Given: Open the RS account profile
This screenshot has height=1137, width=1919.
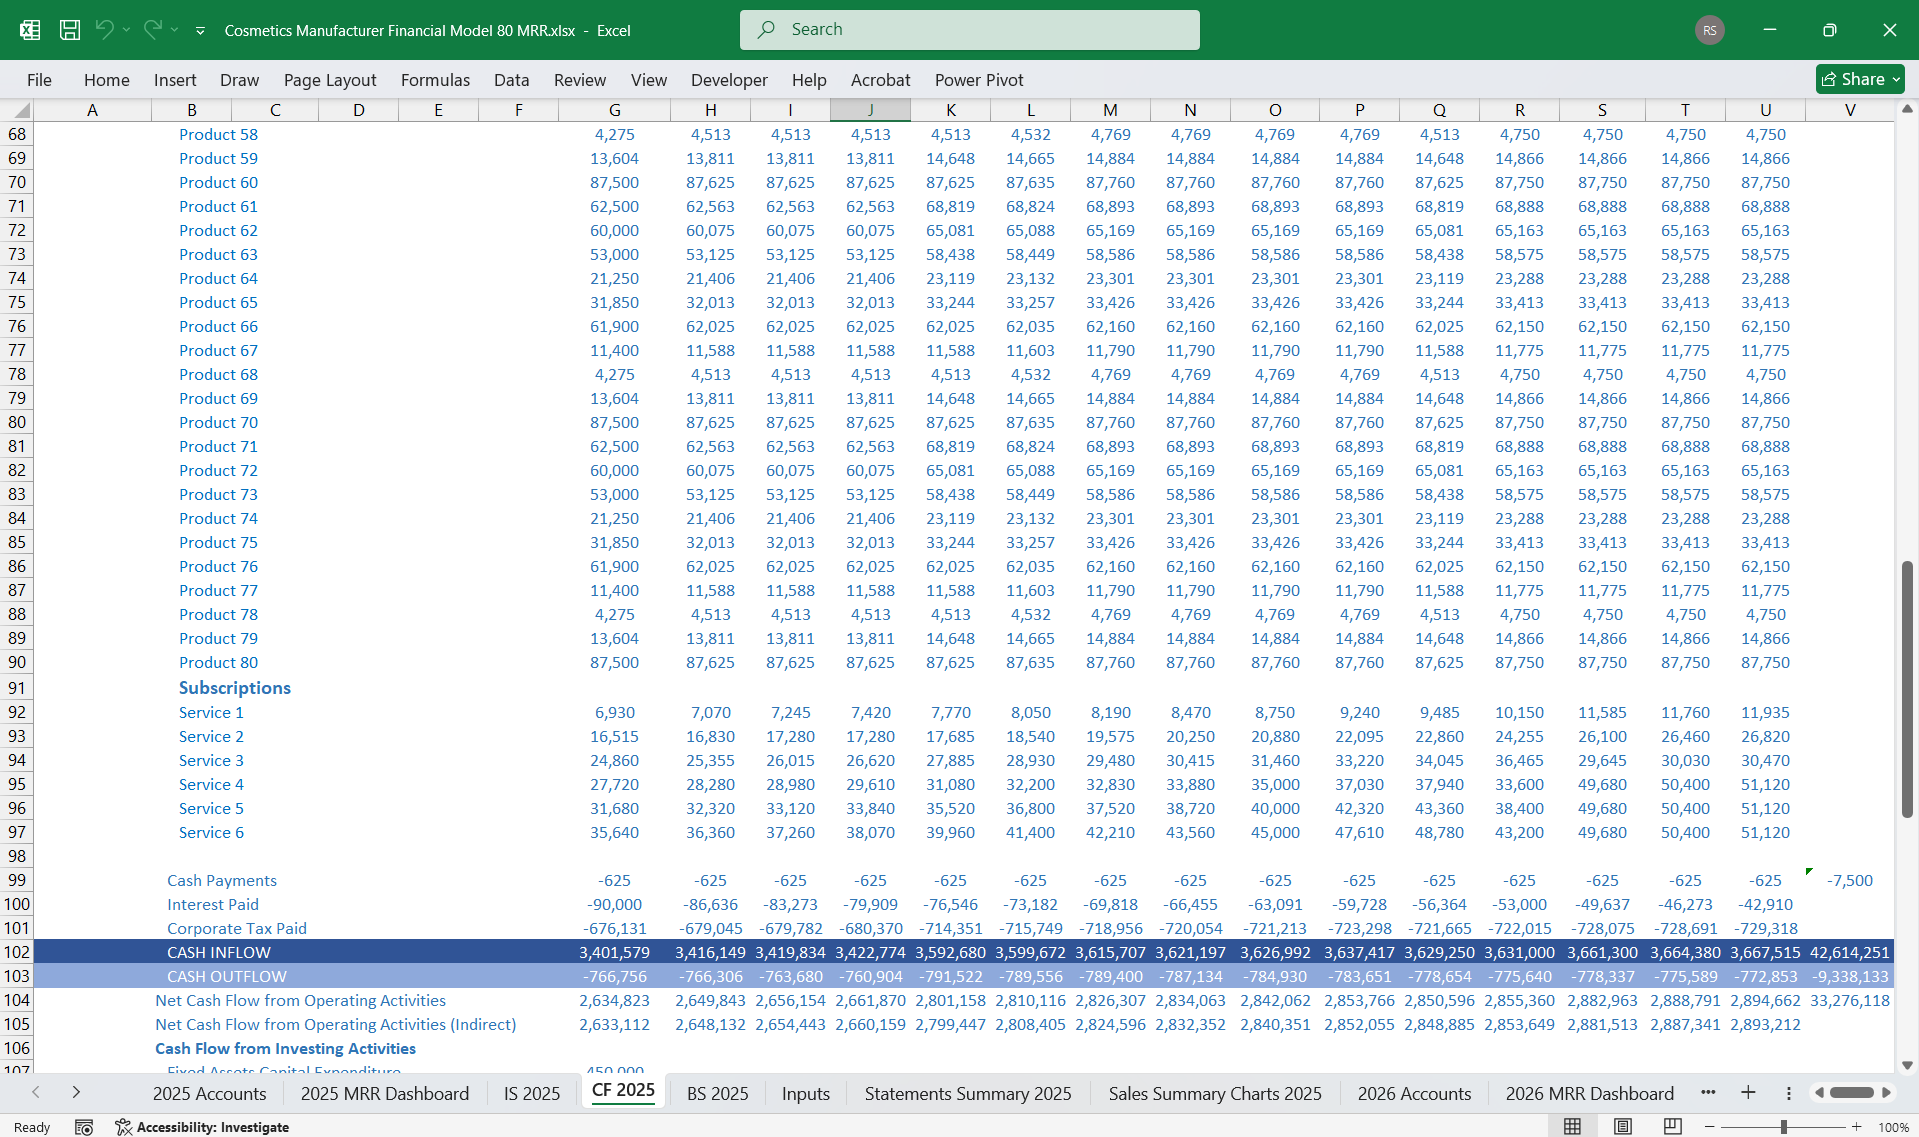Looking at the screenshot, I should (x=1710, y=30).
